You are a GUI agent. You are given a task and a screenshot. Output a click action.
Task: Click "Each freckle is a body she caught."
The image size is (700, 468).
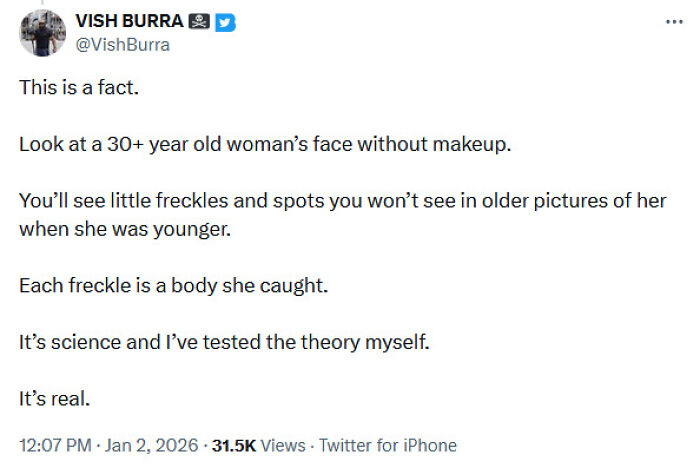coord(173,285)
